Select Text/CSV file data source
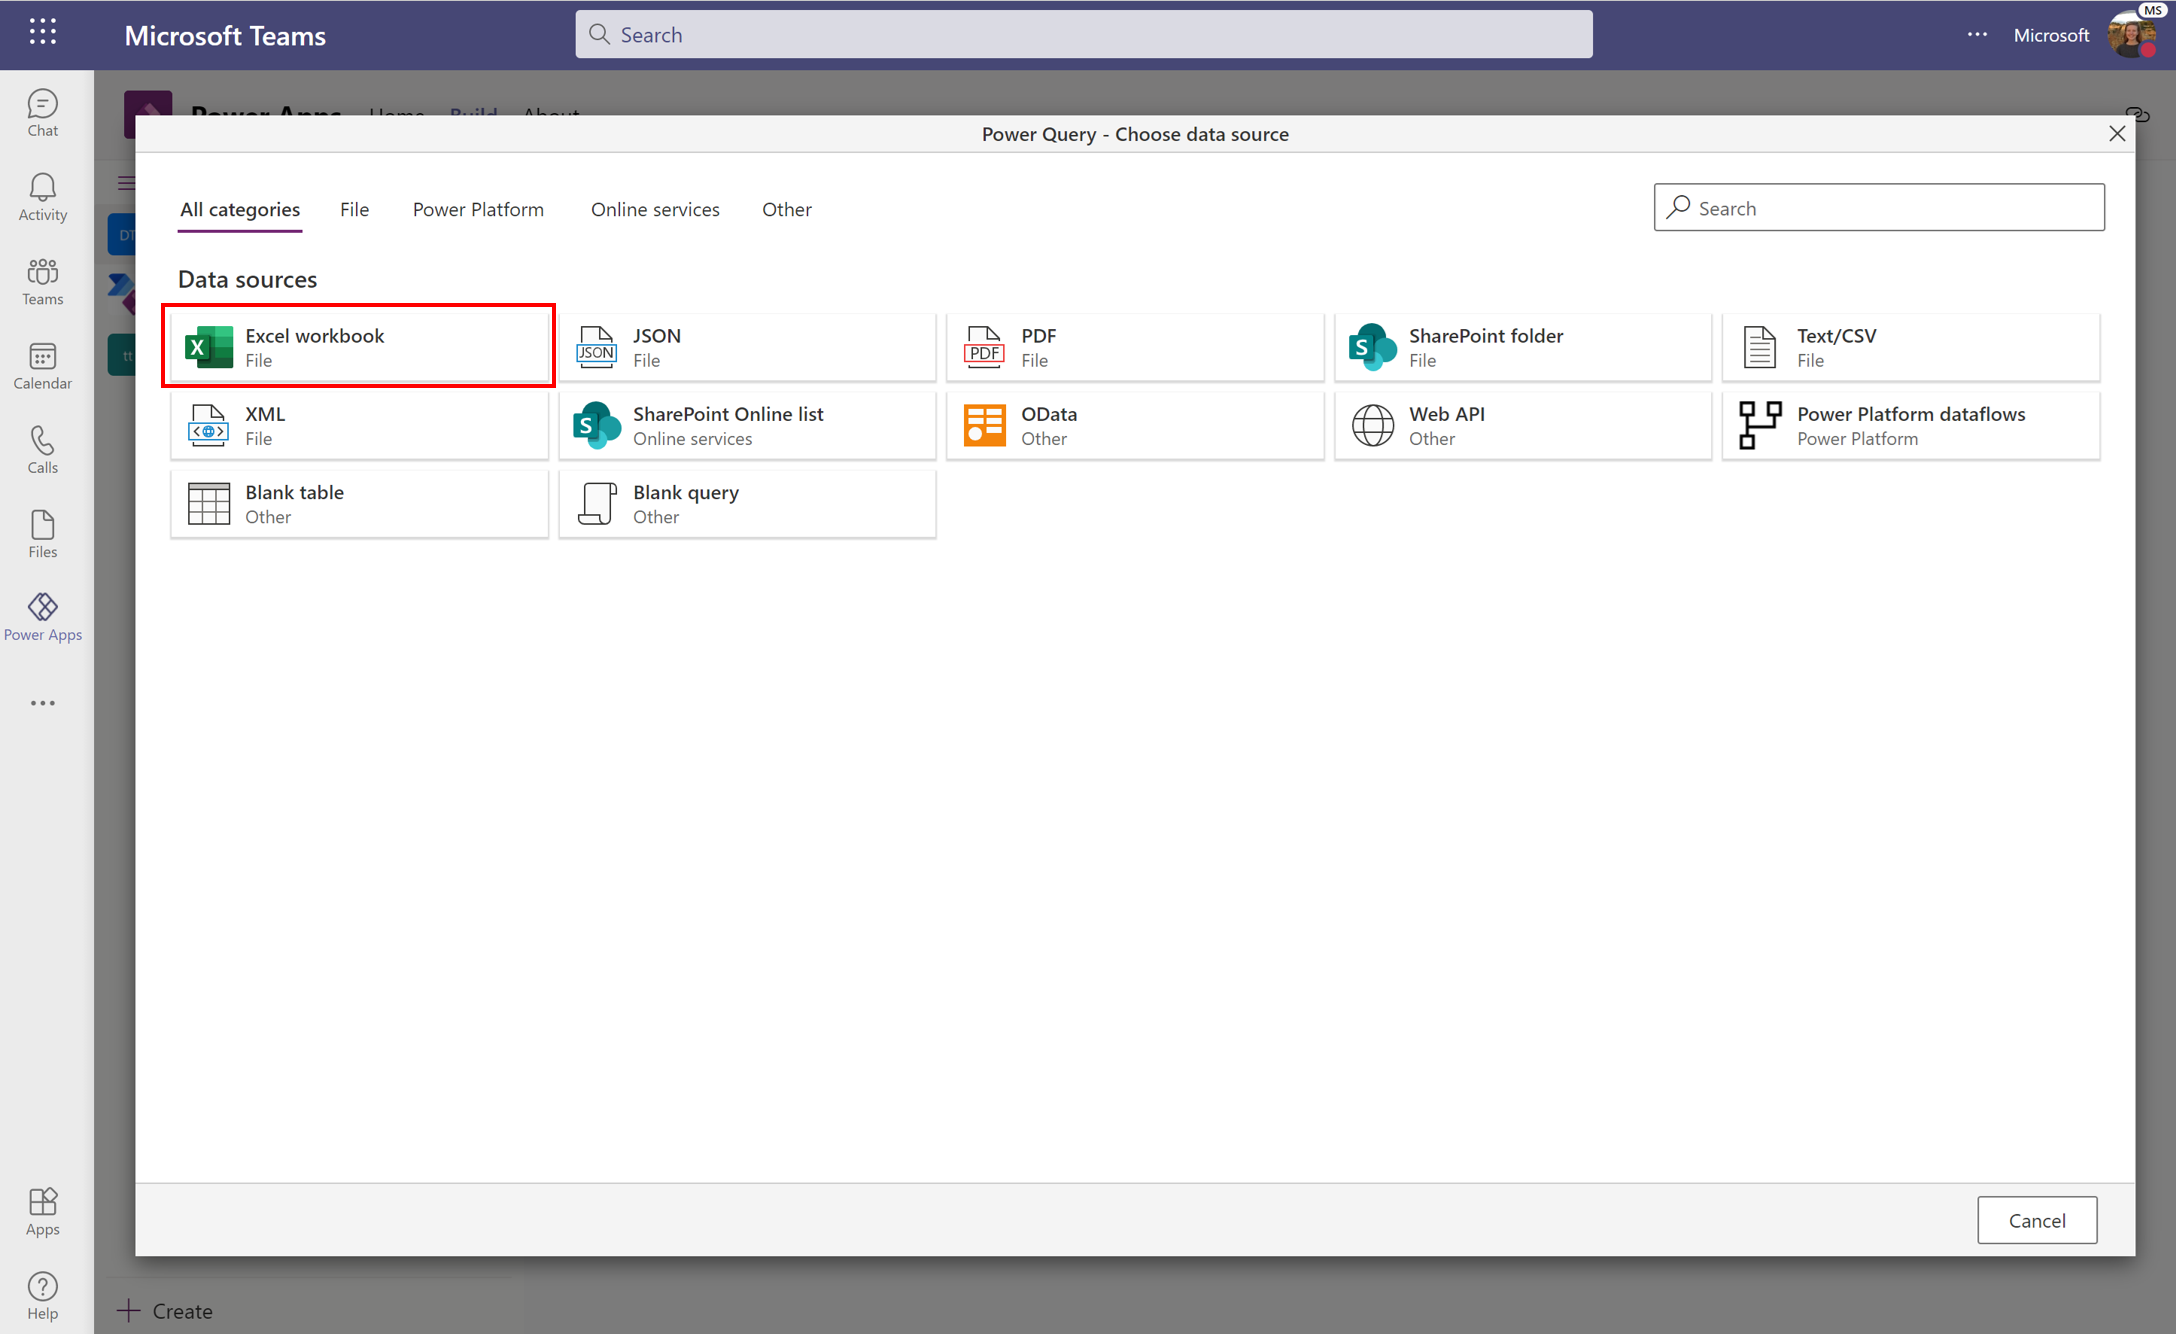The image size is (2176, 1334). 1909,345
